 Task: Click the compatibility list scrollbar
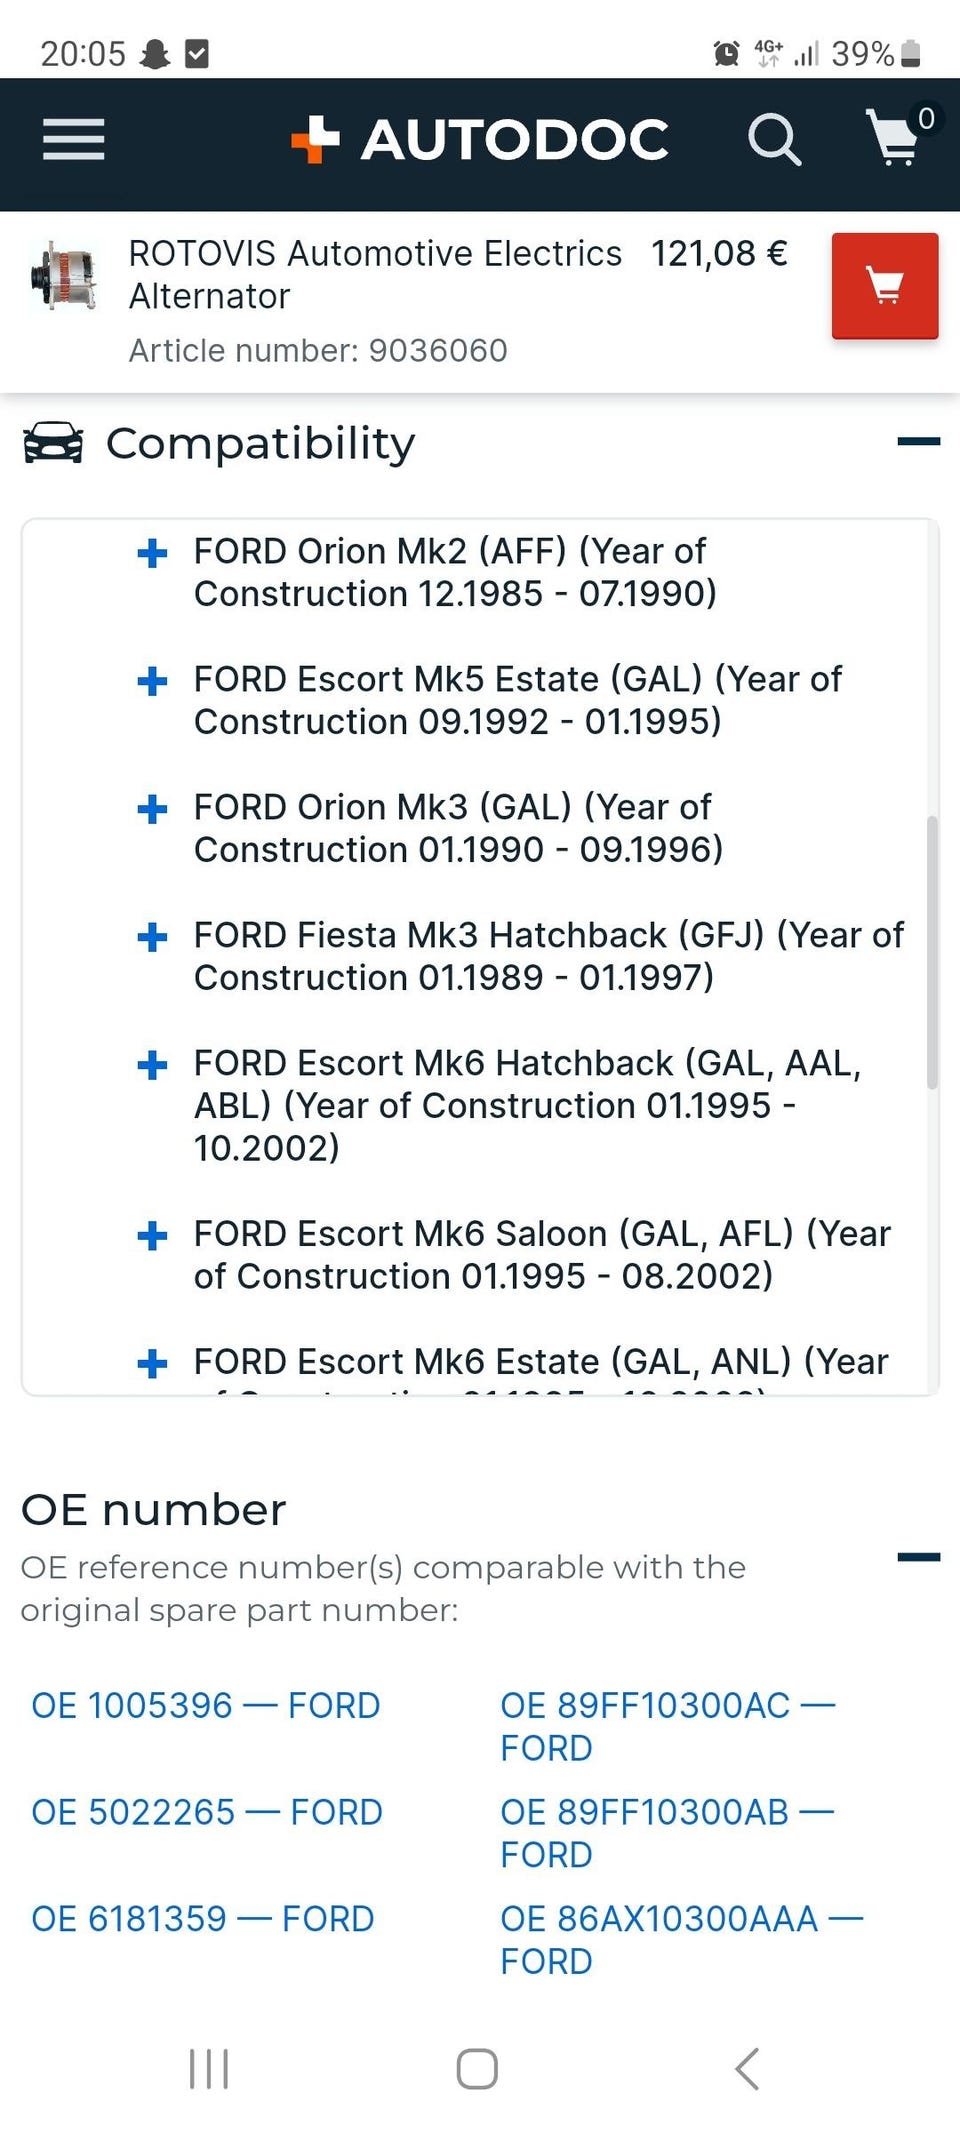tap(932, 952)
